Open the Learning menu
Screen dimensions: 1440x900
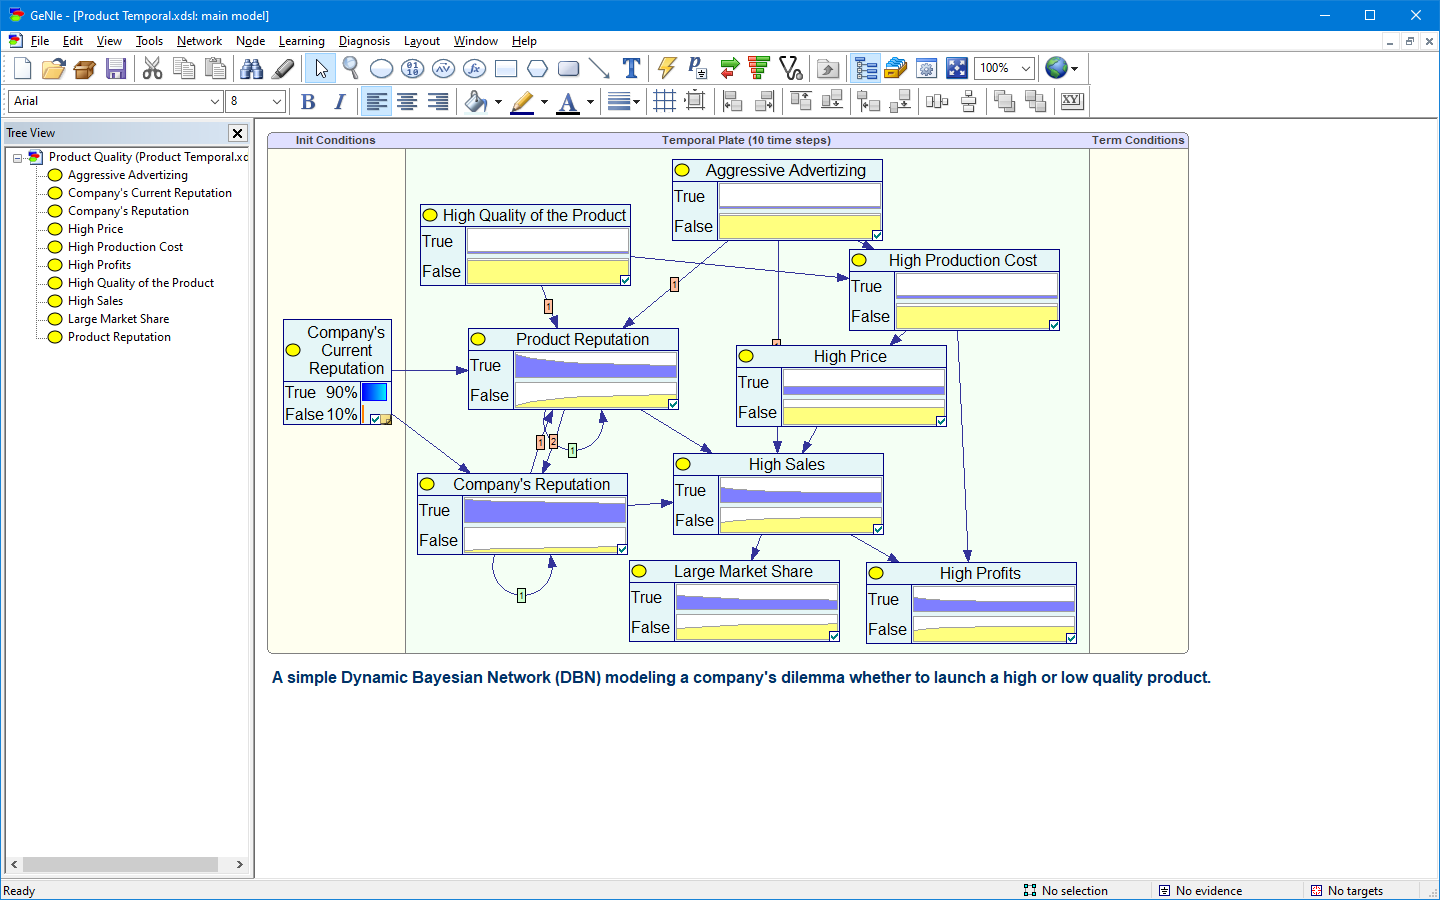tap(301, 41)
